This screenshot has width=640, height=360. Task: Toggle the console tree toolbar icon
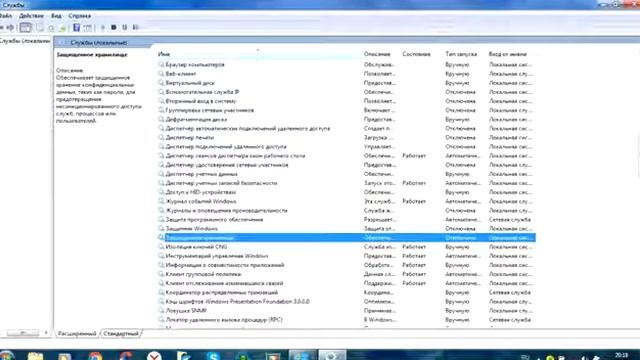pyautogui.click(x=25, y=27)
